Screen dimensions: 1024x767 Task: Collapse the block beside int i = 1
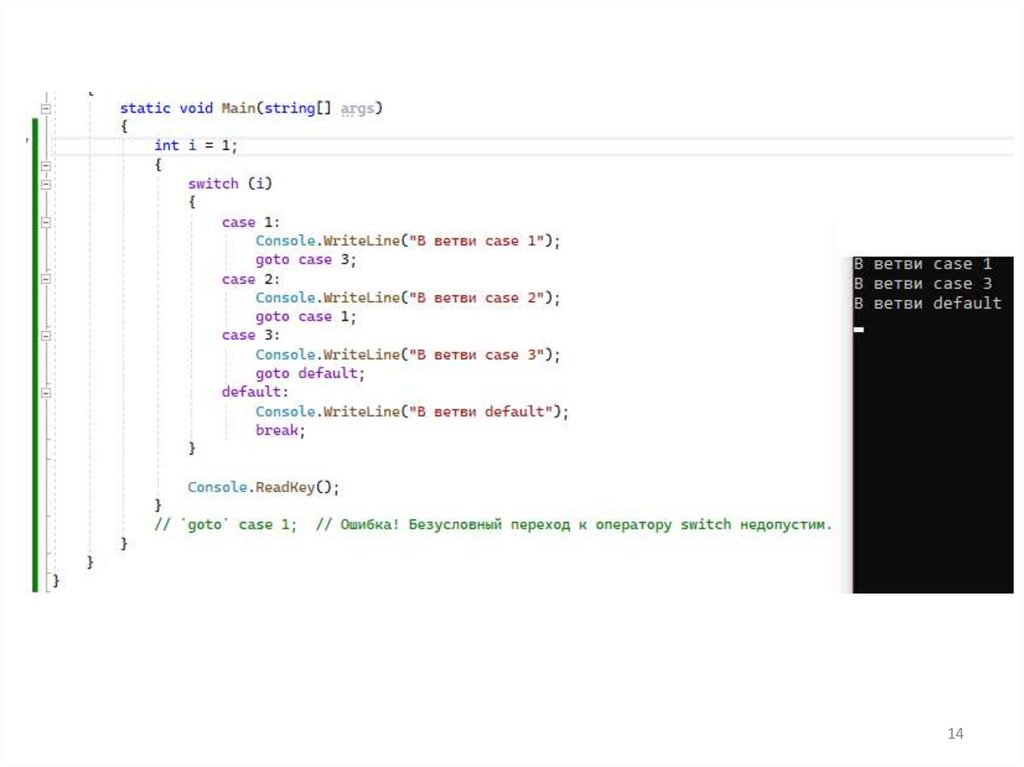(46, 166)
